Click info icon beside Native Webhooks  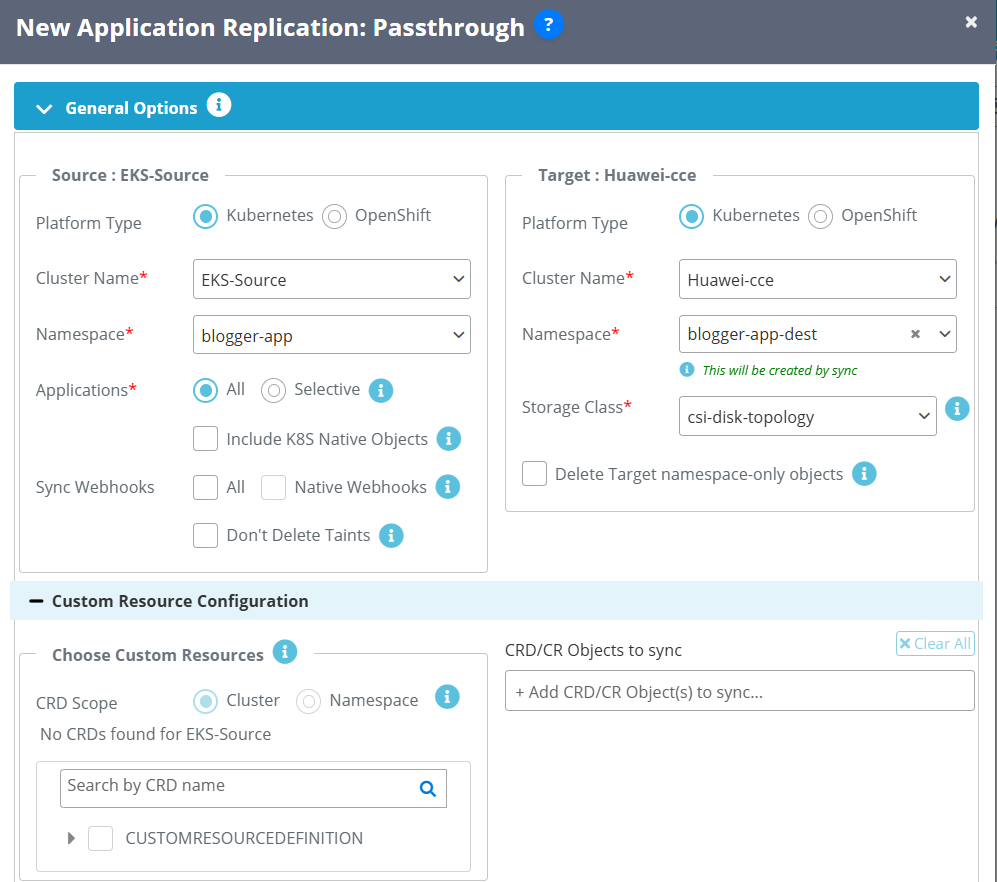click(x=448, y=487)
